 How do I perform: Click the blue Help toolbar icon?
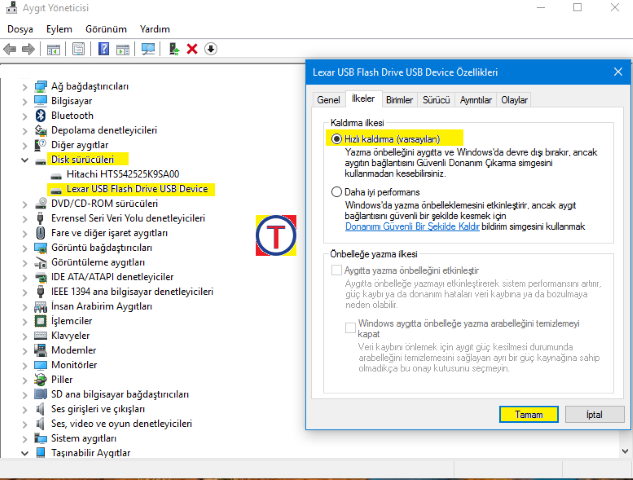(103, 49)
